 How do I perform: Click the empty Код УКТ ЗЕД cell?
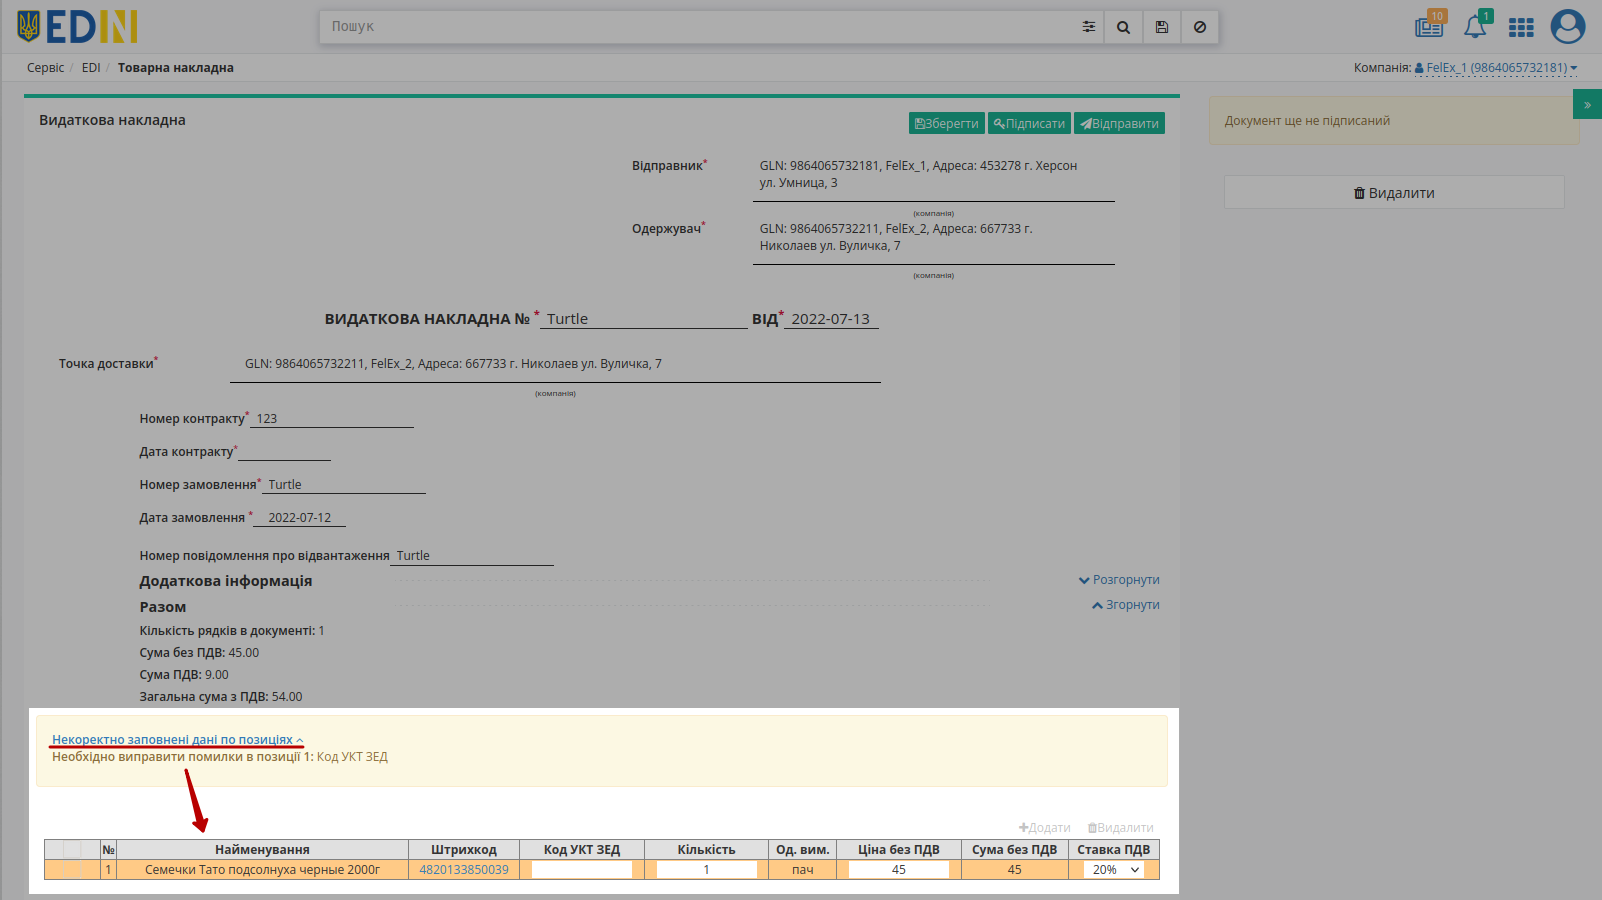click(582, 870)
